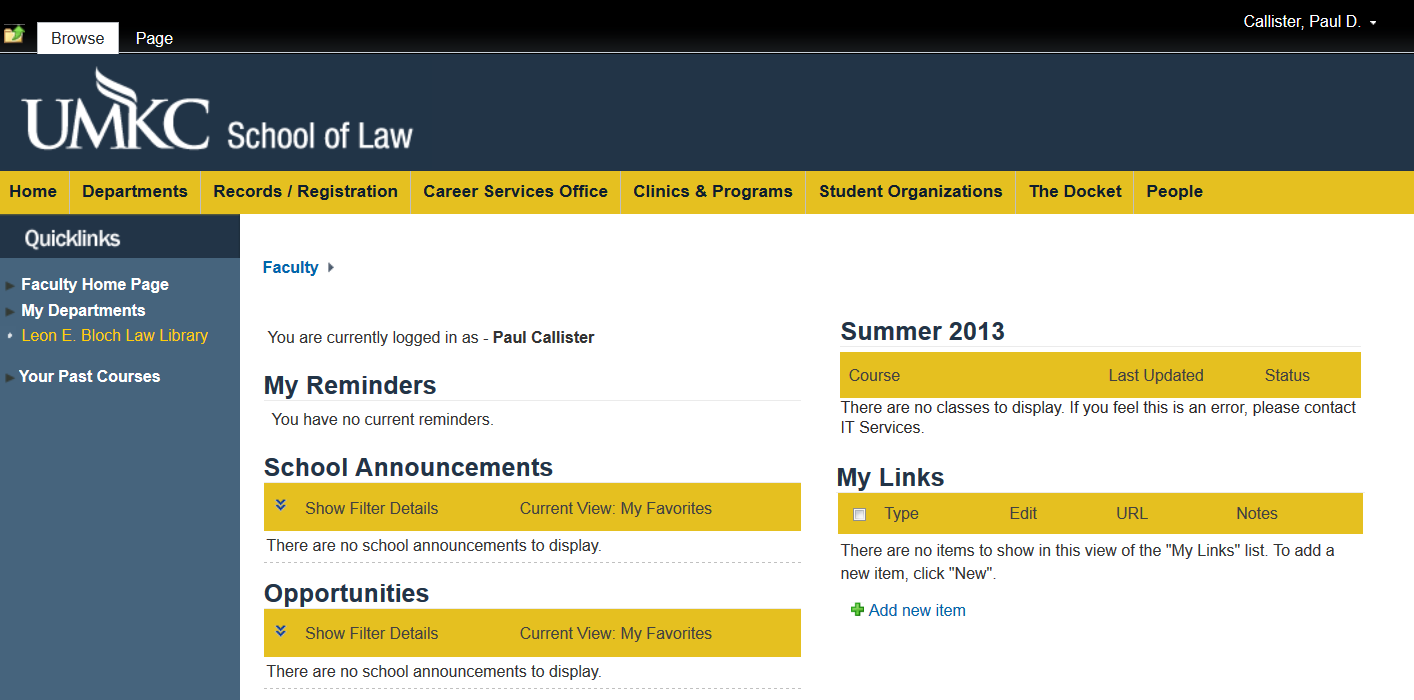The image size is (1414, 700).
Task: Click the Paul Callister logged-in name
Action: coord(543,337)
